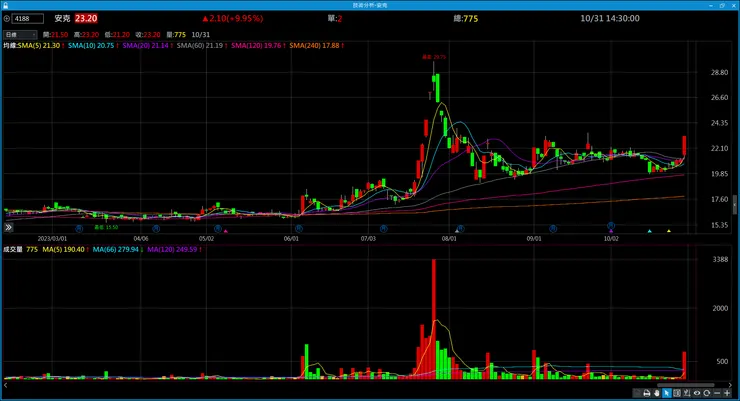Screen dimensions: 740x401
Task: Click the print icon in bottom toolbar
Action: pos(647,393)
